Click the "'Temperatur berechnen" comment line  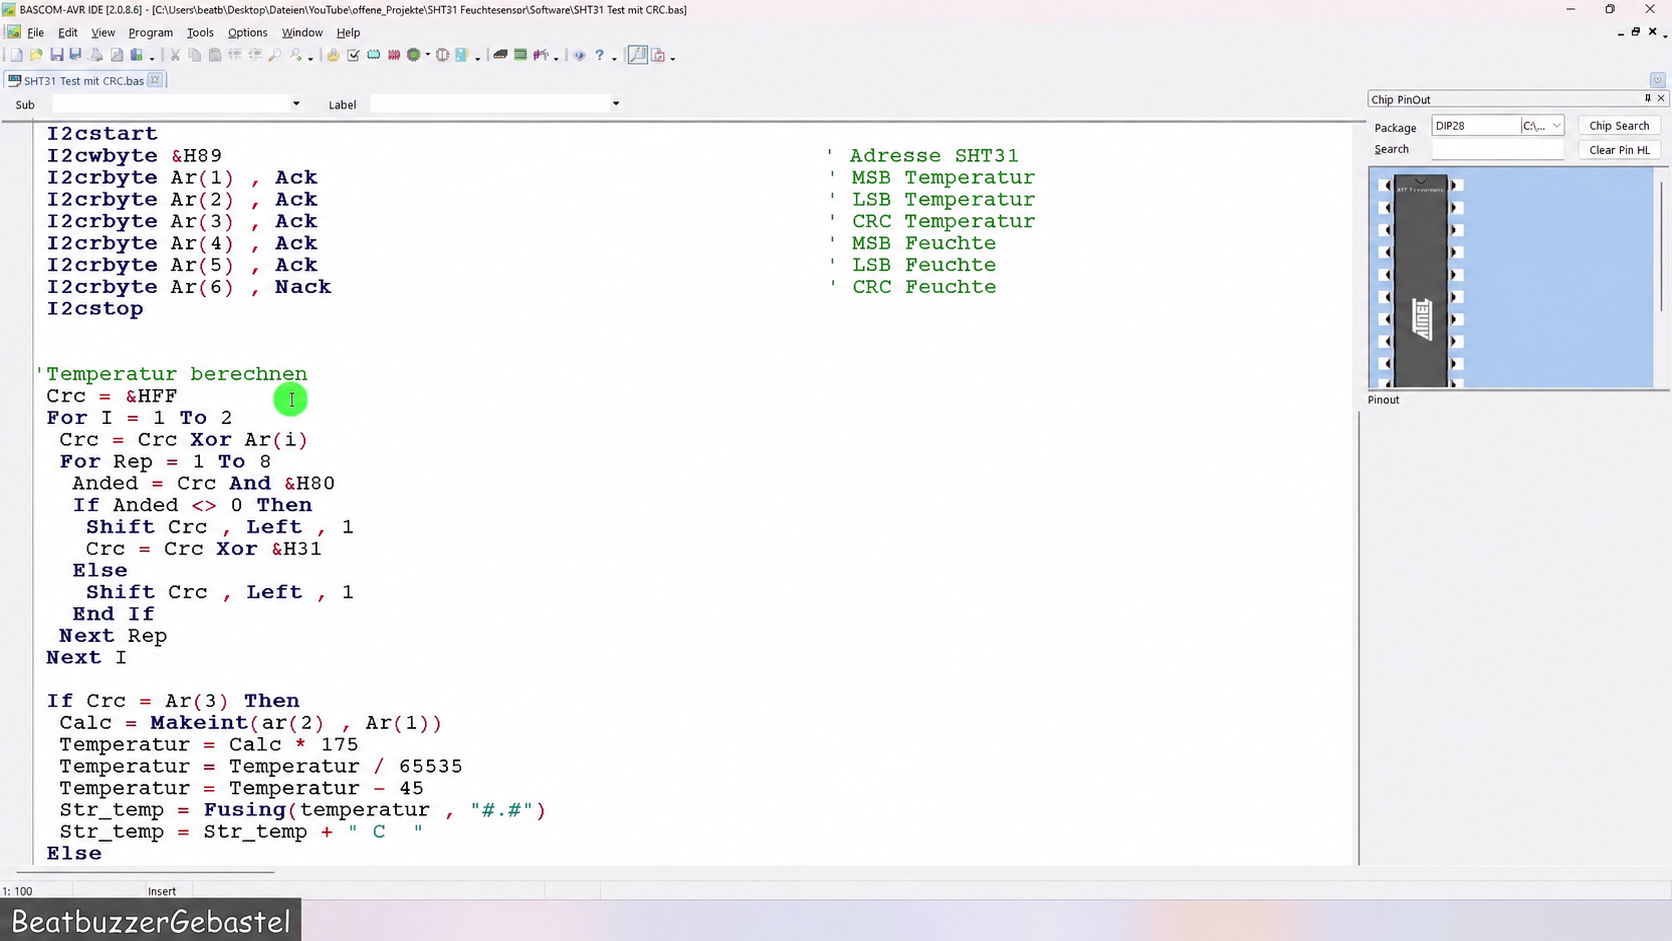(x=172, y=374)
